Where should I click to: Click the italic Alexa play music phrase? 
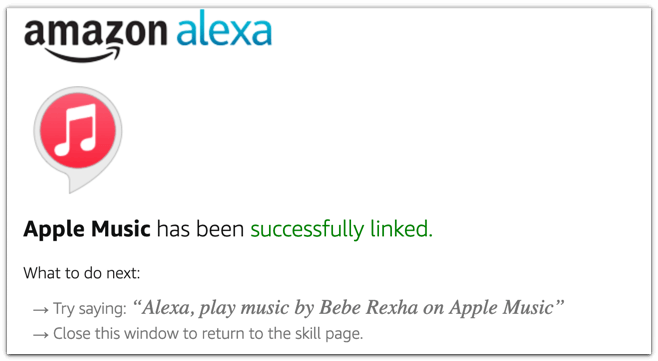point(348,308)
